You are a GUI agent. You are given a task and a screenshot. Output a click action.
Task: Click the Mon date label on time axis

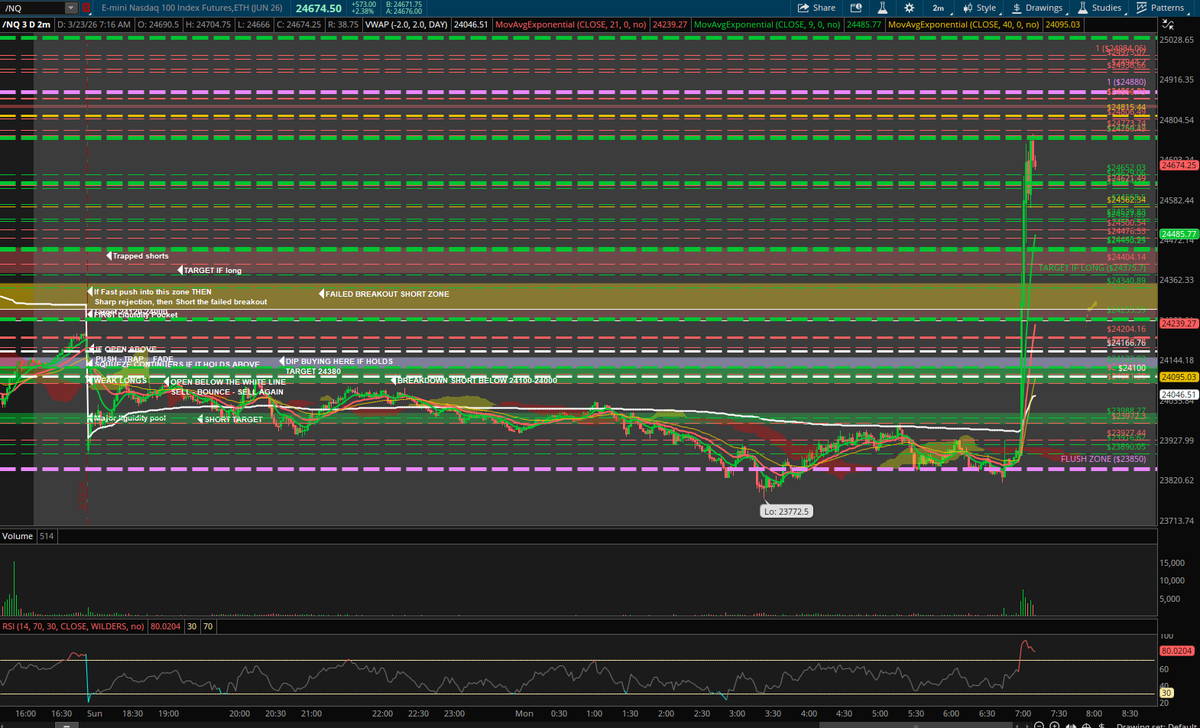522,715
